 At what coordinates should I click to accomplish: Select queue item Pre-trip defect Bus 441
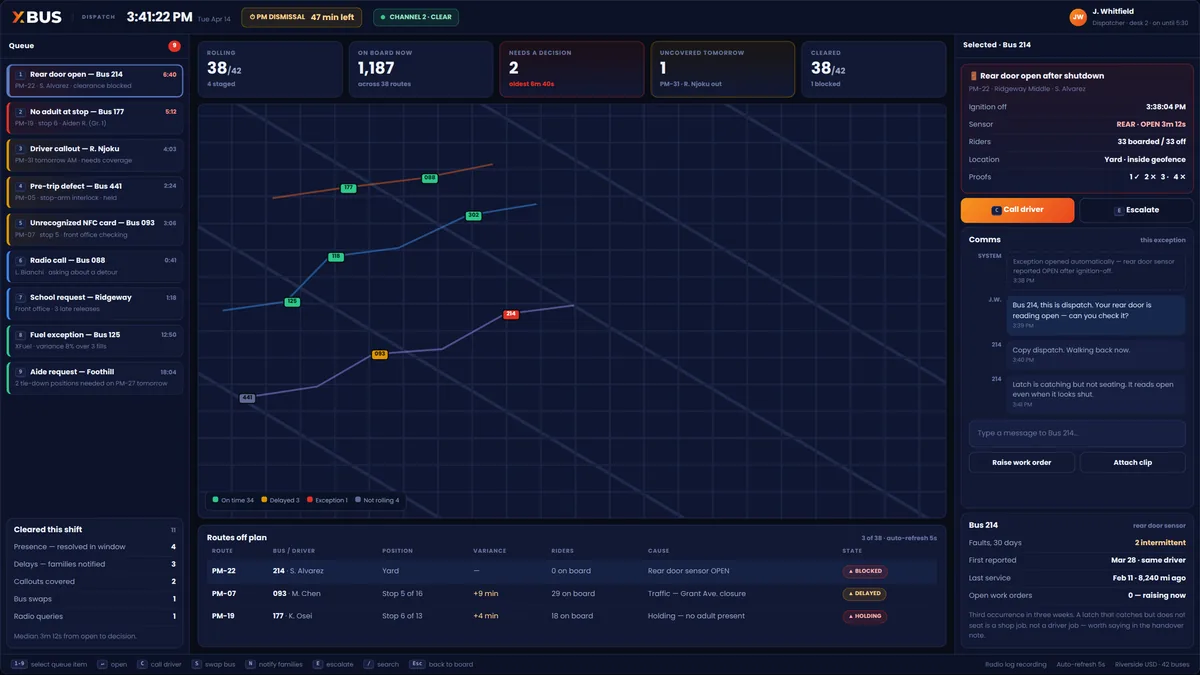[x=95, y=191]
